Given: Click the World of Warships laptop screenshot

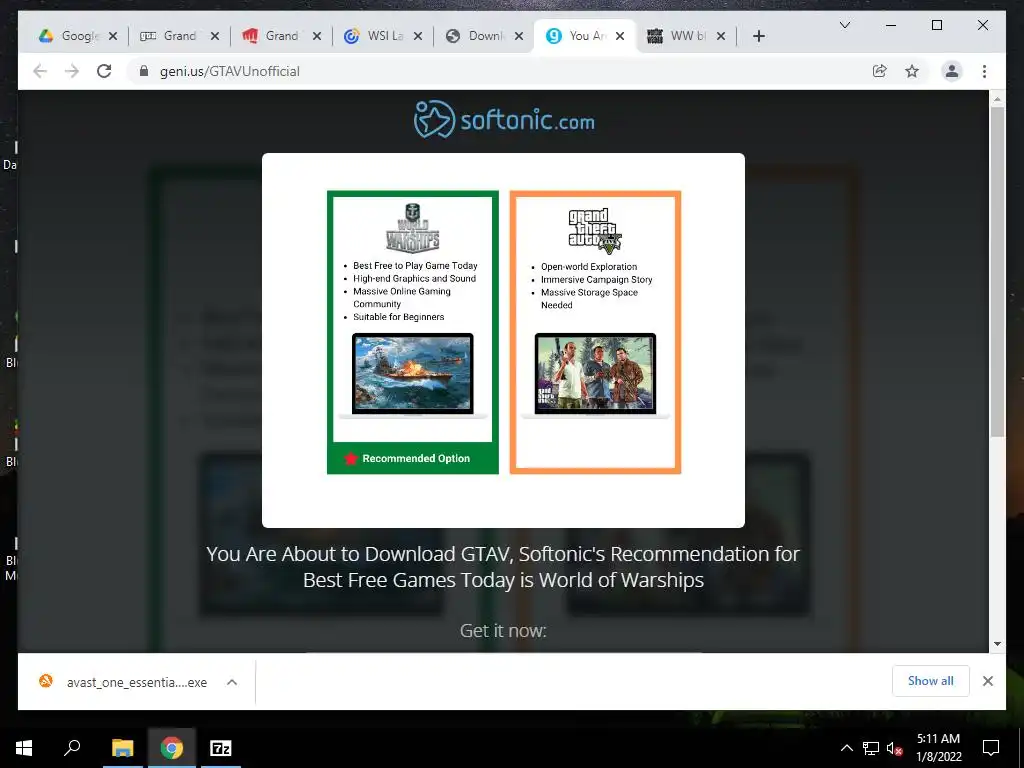Looking at the screenshot, I should 413,374.
